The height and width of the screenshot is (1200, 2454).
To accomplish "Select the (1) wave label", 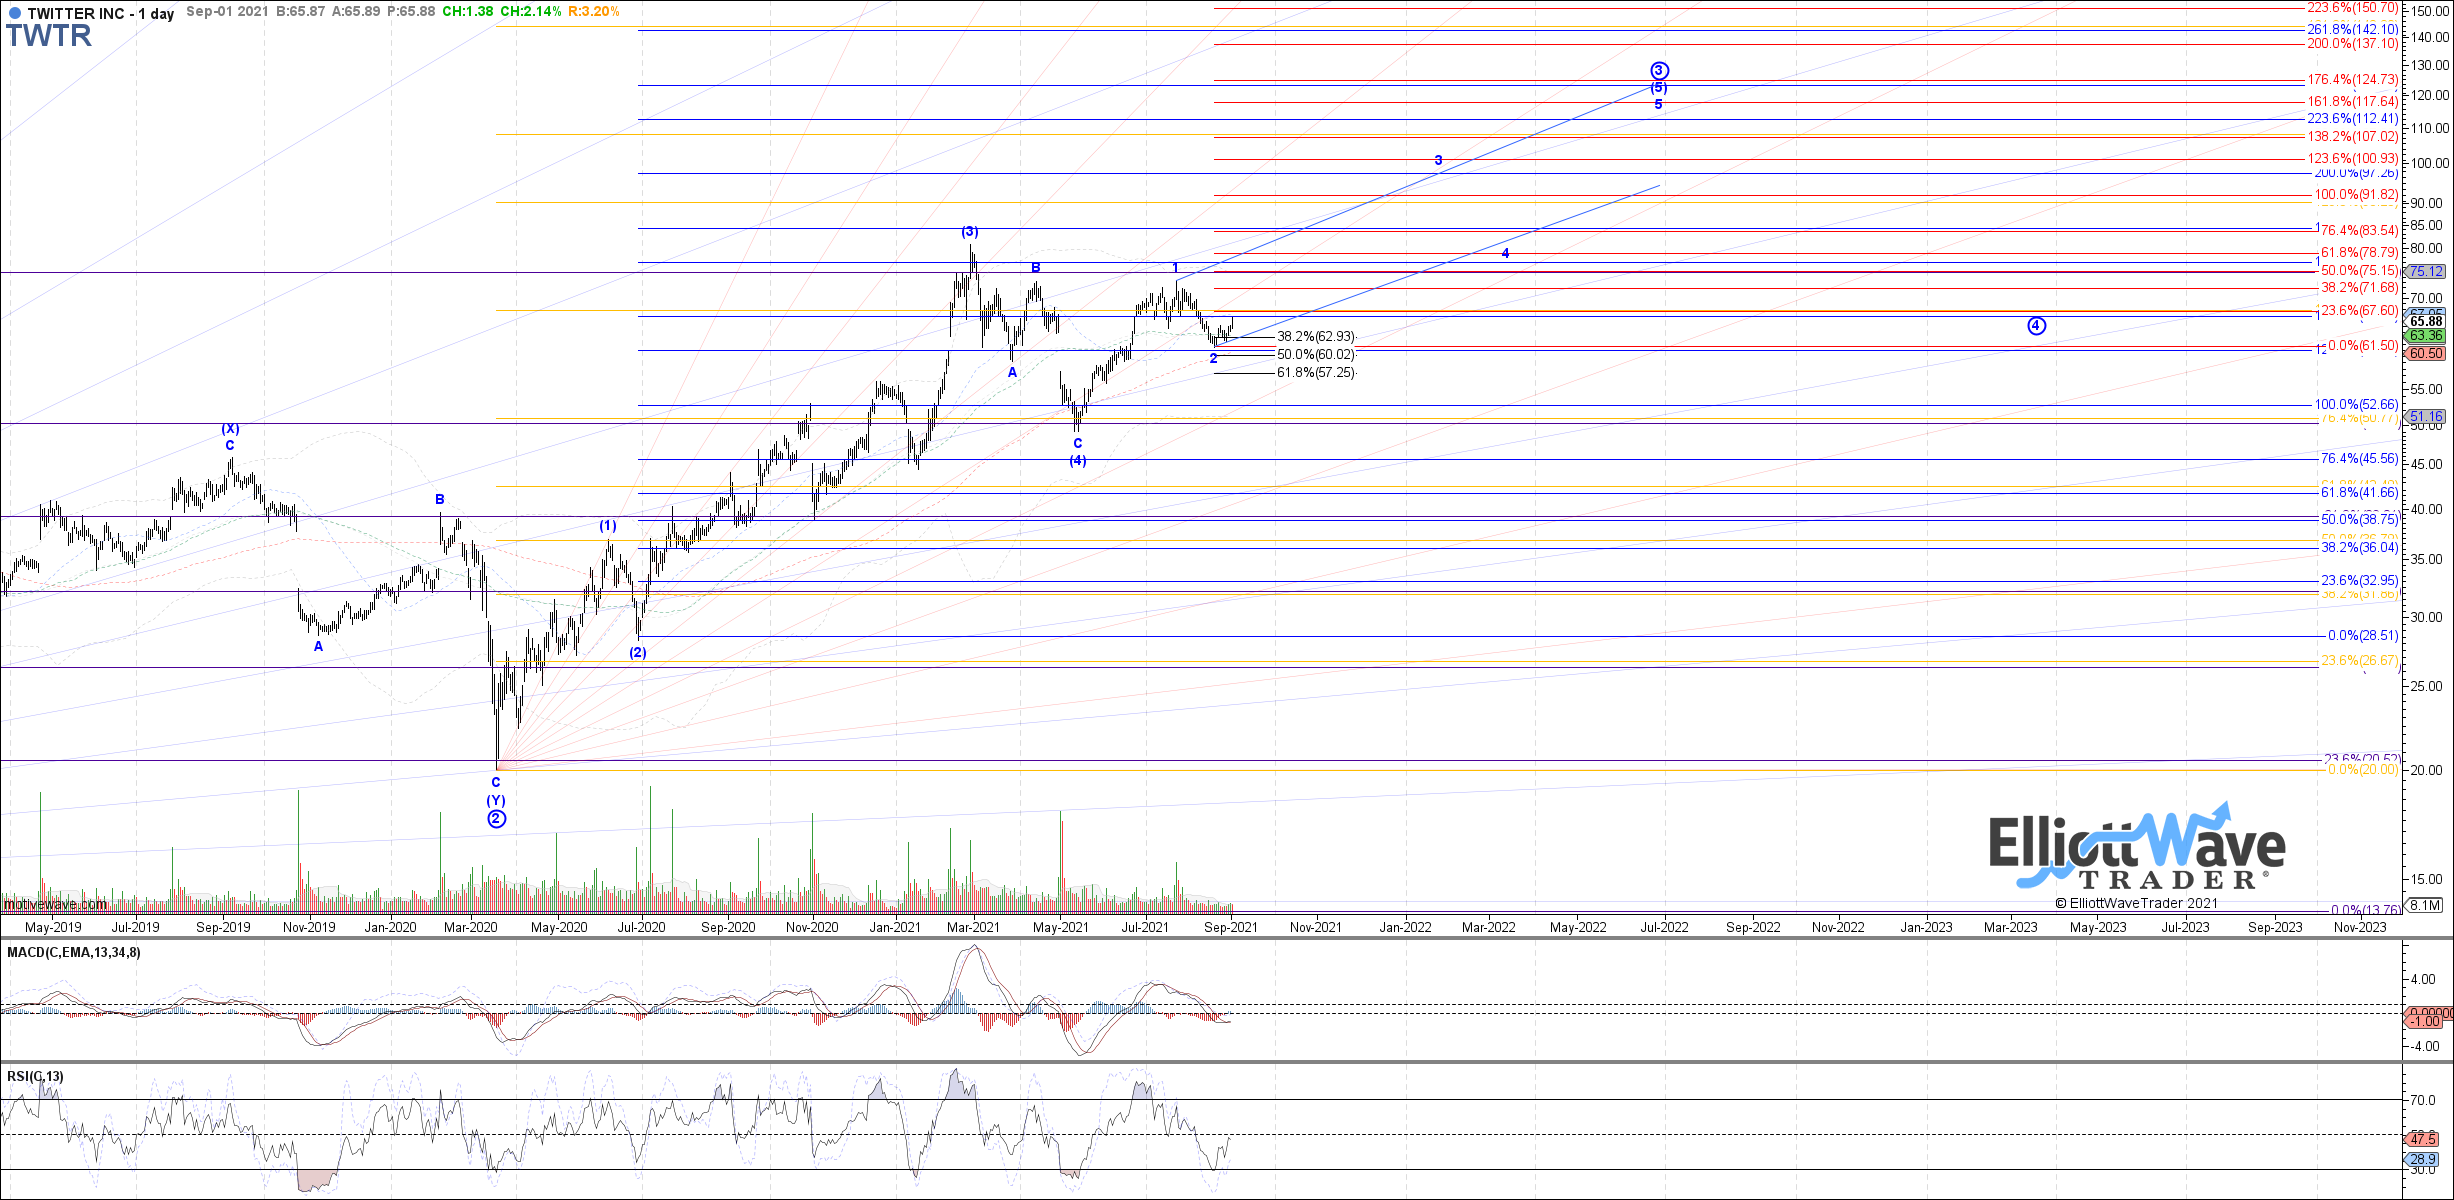I will coord(608,526).
